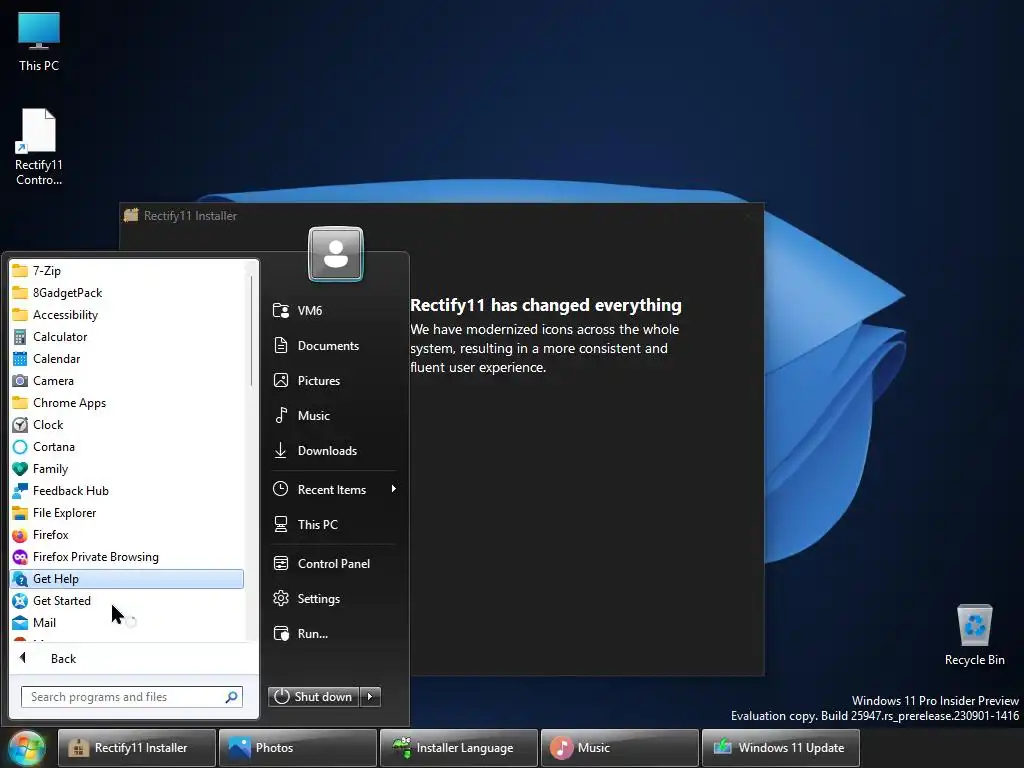Expand the Accessibility folder
1024x768 pixels.
click(x=127, y=315)
